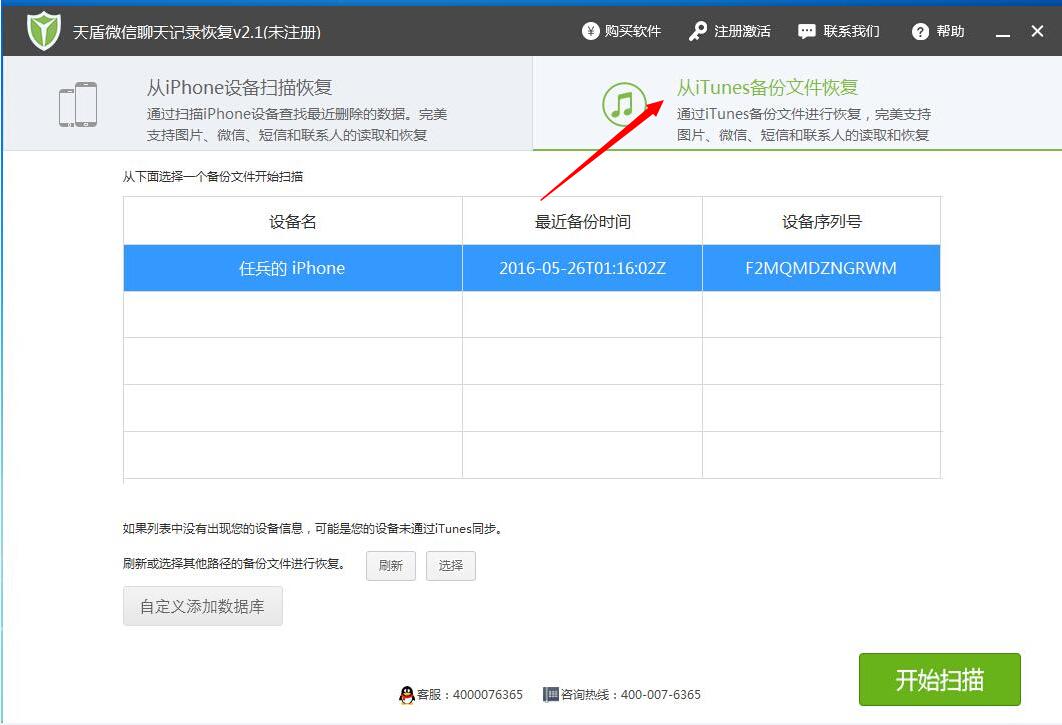
Task: Click the 刷新 refresh button
Action: (390, 566)
